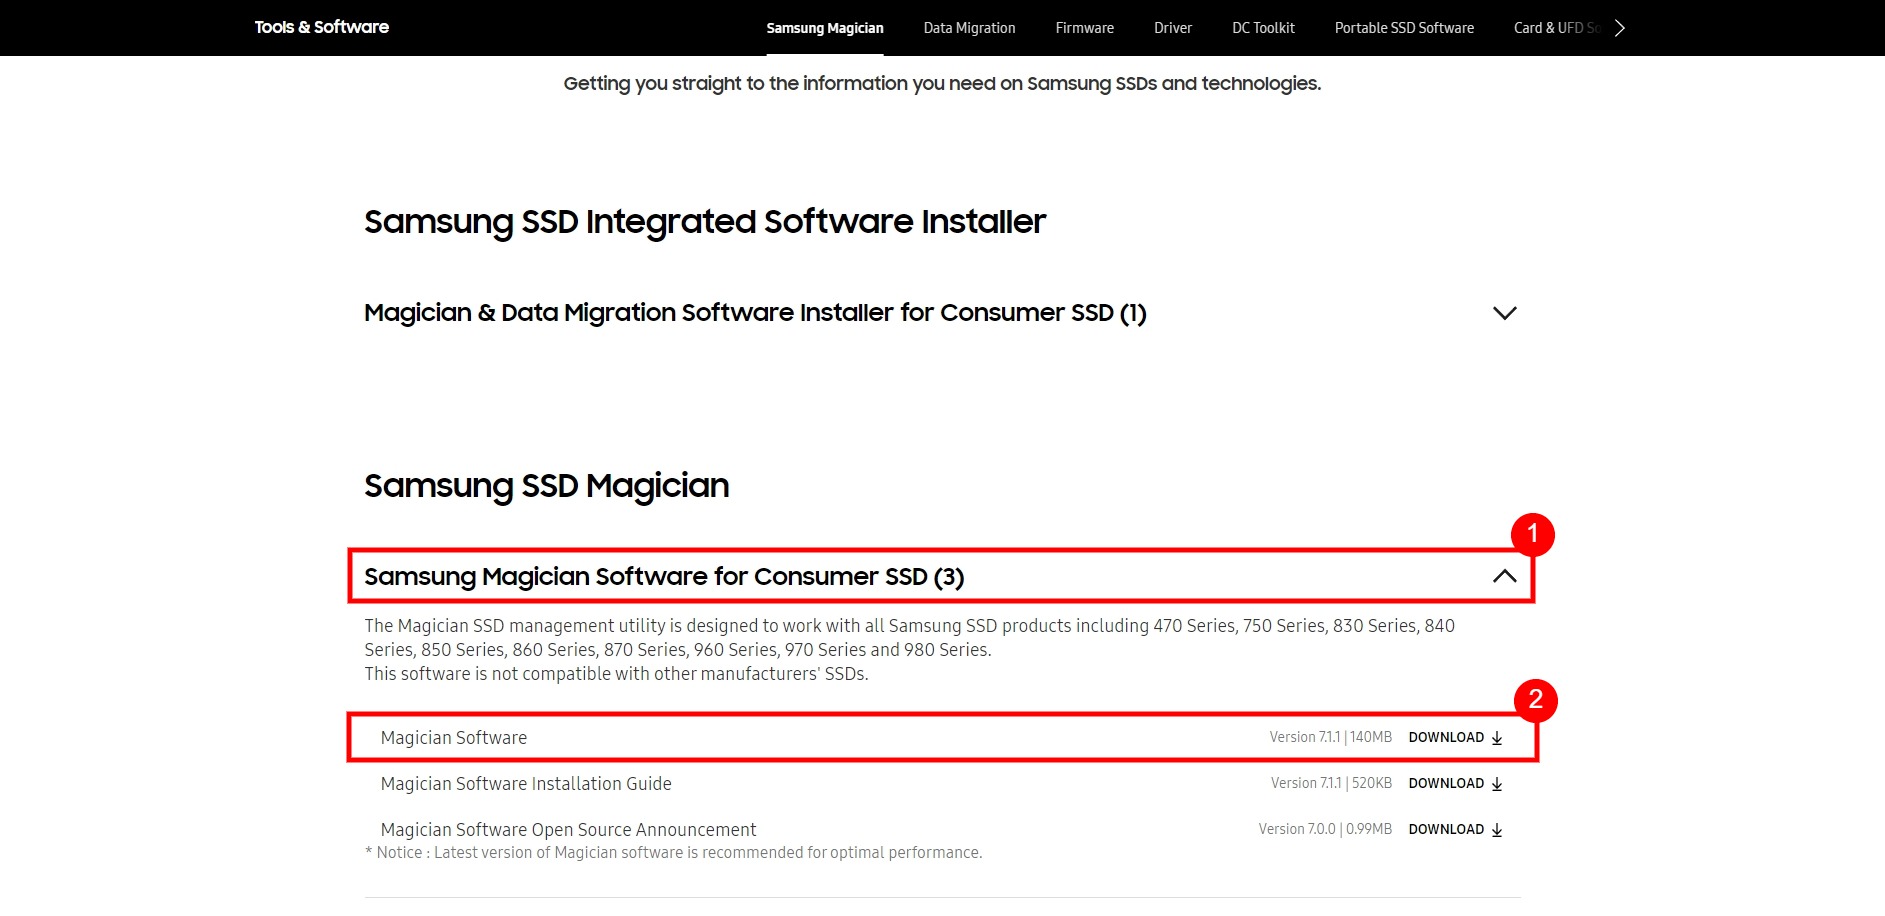Viewport: 1885px width, 916px height.
Task: Select the Magician Software row
Action: tap(454, 738)
